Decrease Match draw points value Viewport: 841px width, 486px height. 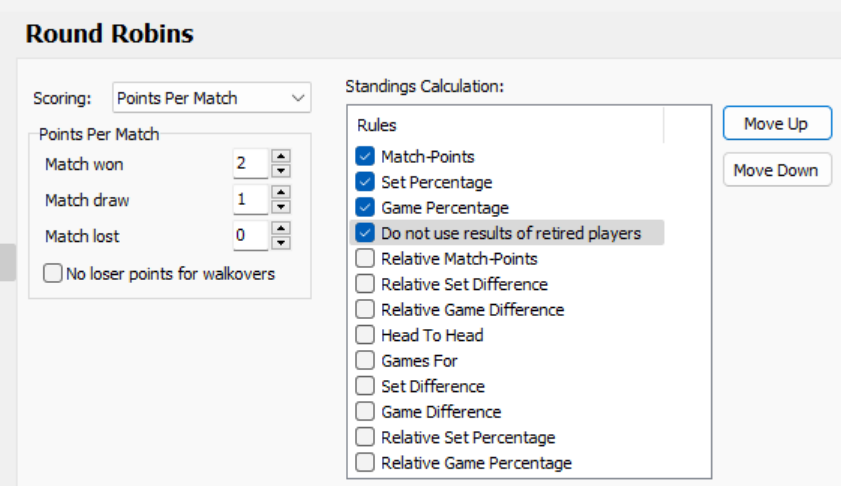(281, 207)
